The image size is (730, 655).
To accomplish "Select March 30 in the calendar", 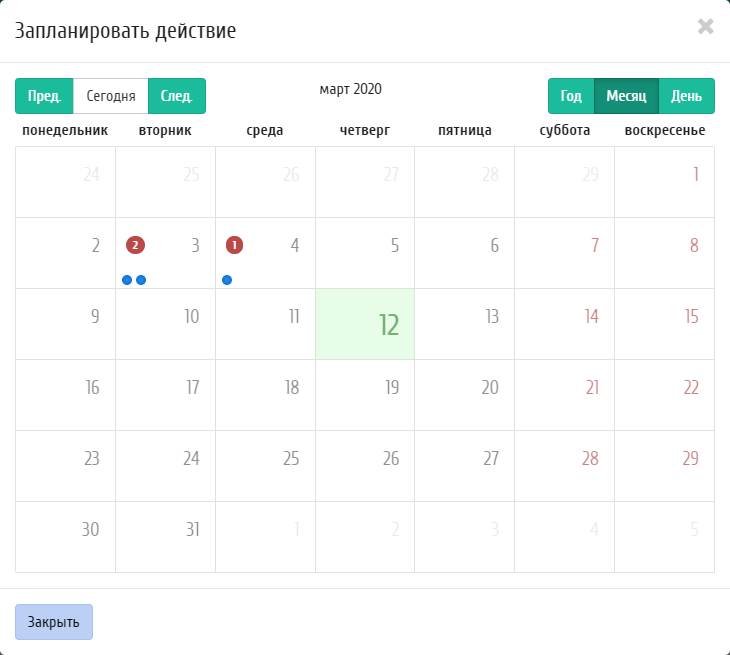I will pyautogui.click(x=66, y=537).
